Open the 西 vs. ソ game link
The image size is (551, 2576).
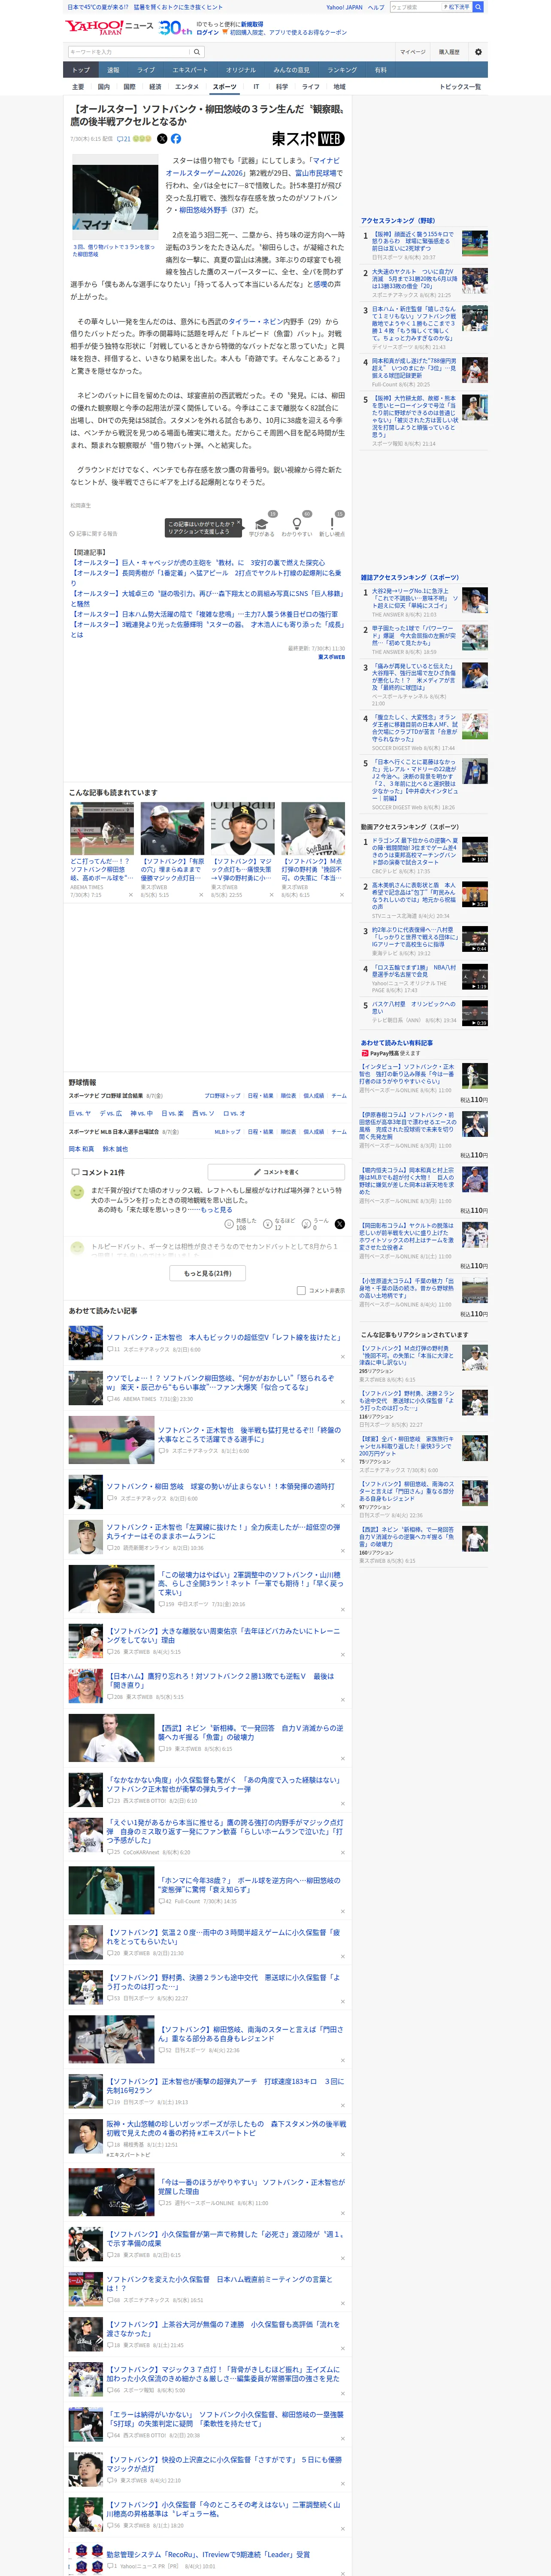pyautogui.click(x=203, y=1113)
